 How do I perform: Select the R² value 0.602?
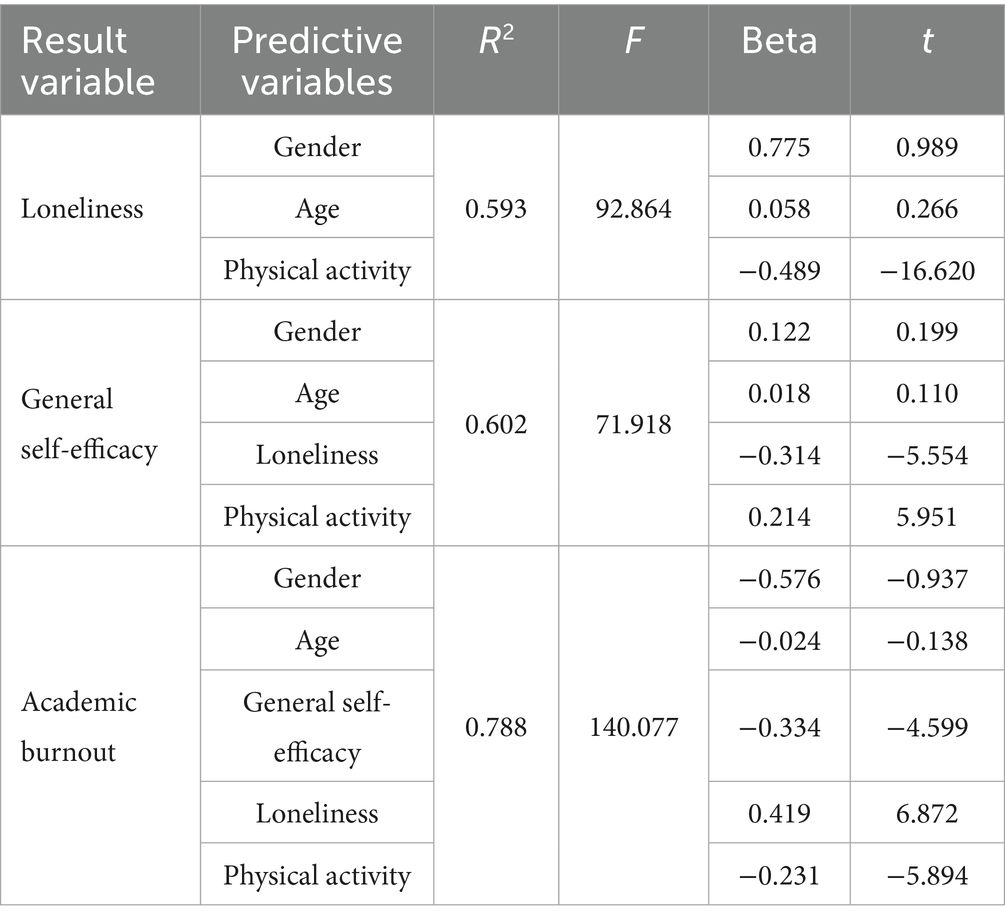point(495,424)
